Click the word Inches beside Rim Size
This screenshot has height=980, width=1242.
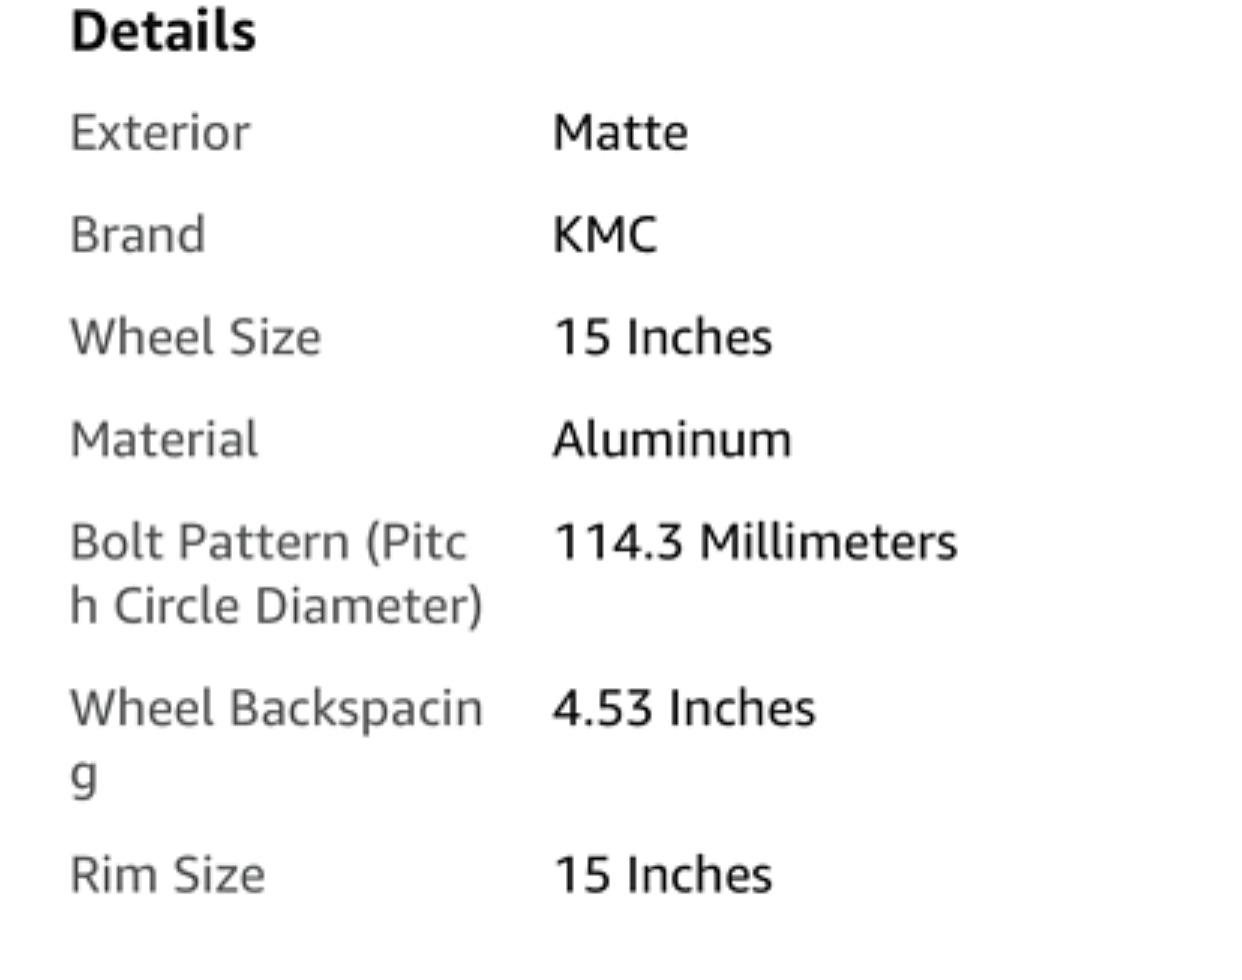pos(699,875)
